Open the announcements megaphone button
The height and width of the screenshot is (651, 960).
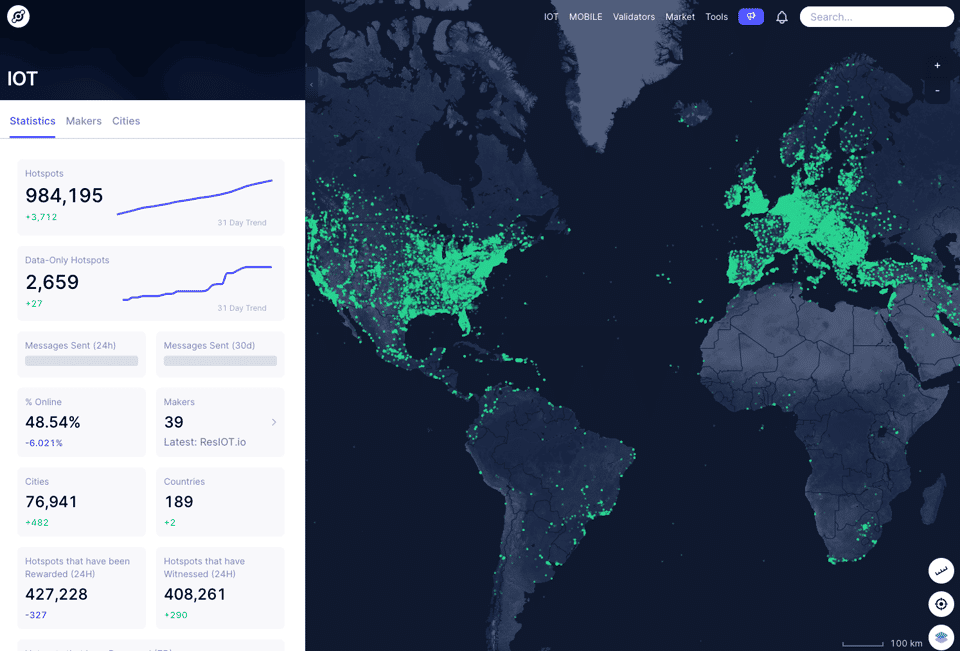tap(751, 17)
